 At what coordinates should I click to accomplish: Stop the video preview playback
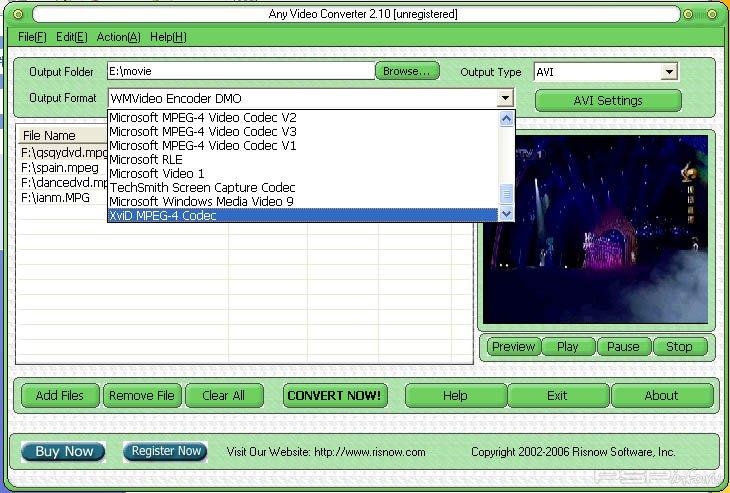point(679,347)
